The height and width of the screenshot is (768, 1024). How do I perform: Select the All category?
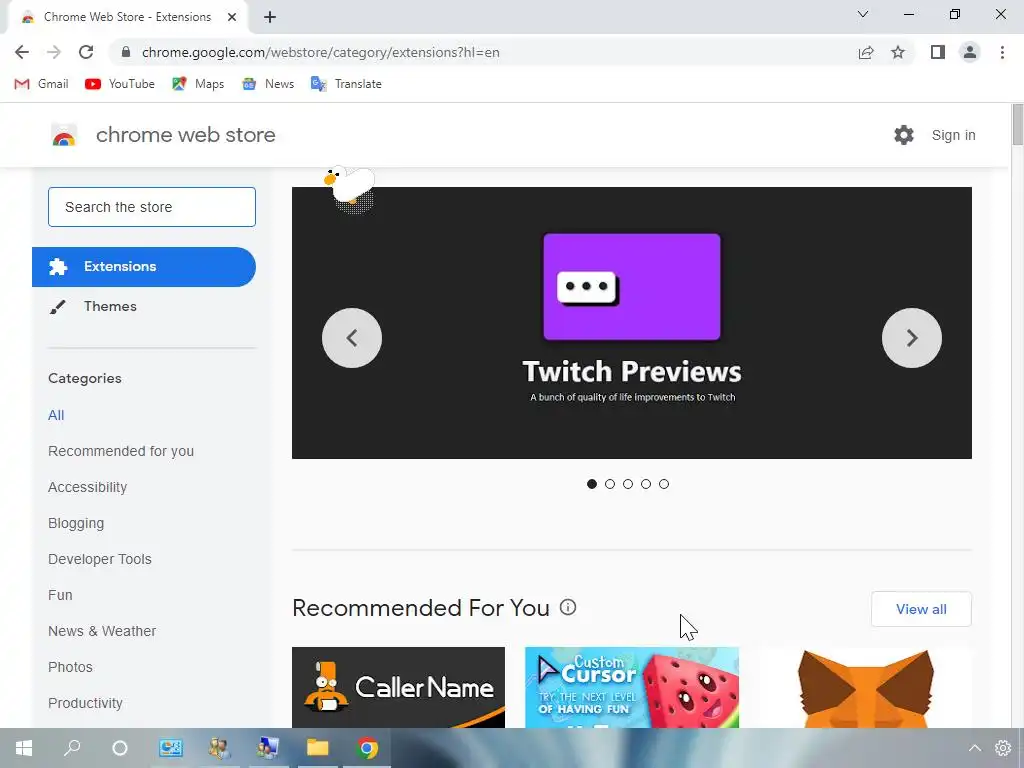[x=56, y=415]
